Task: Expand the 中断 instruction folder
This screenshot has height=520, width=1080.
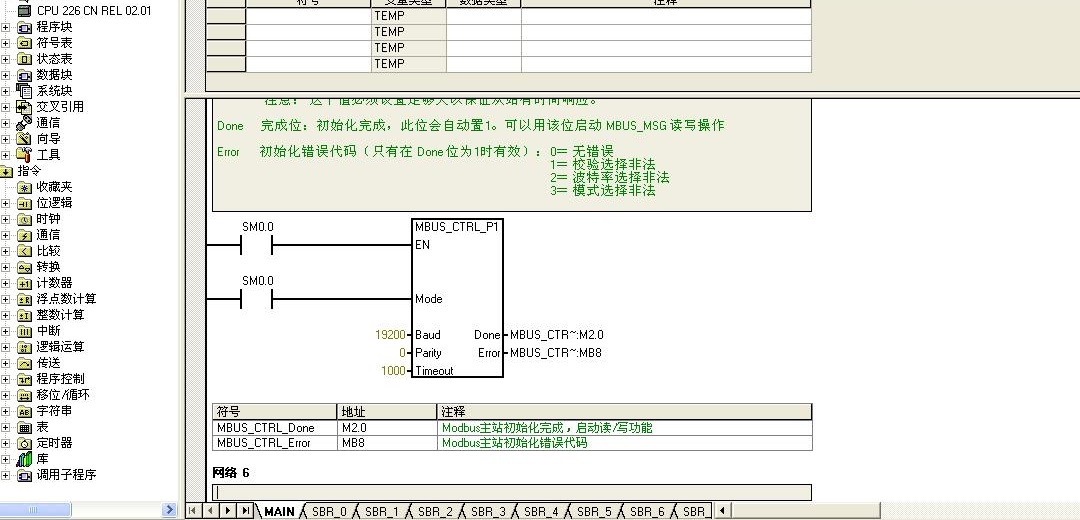Action: (6, 331)
